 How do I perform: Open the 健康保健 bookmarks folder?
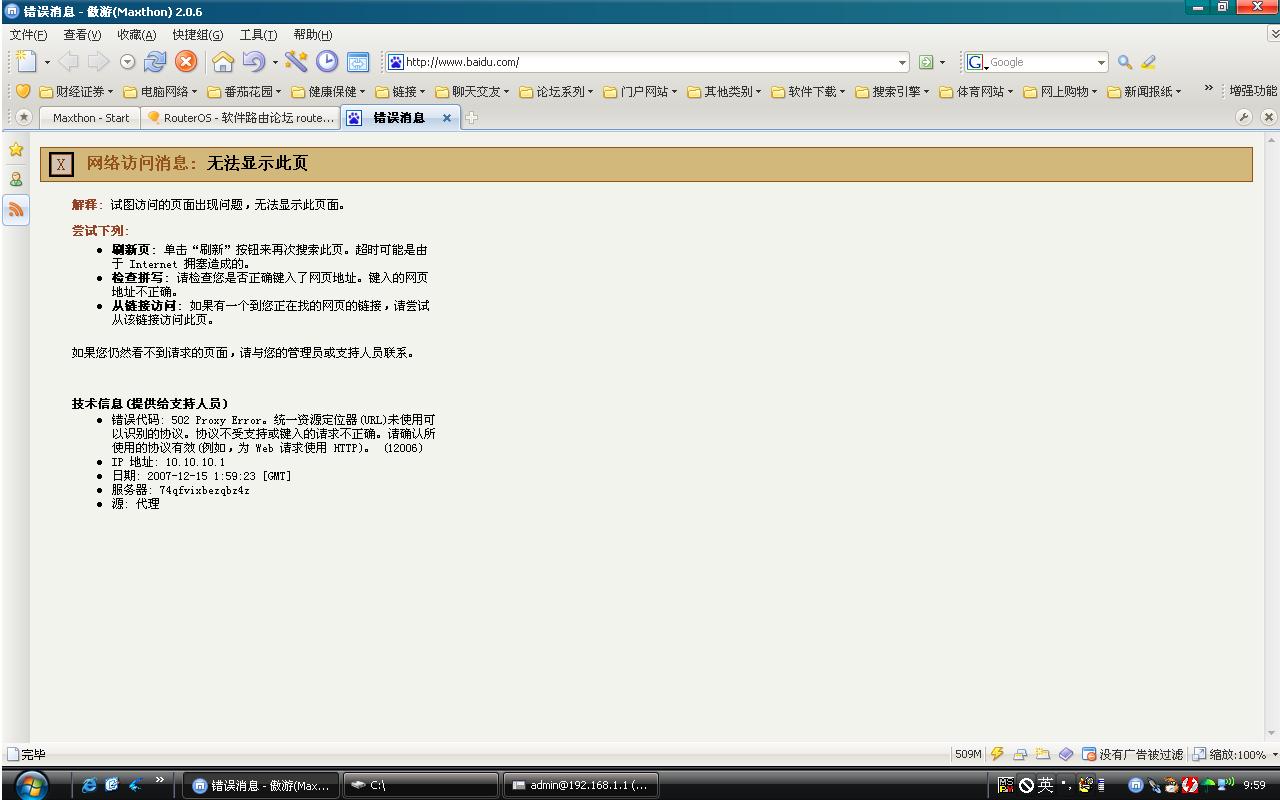(x=328, y=91)
